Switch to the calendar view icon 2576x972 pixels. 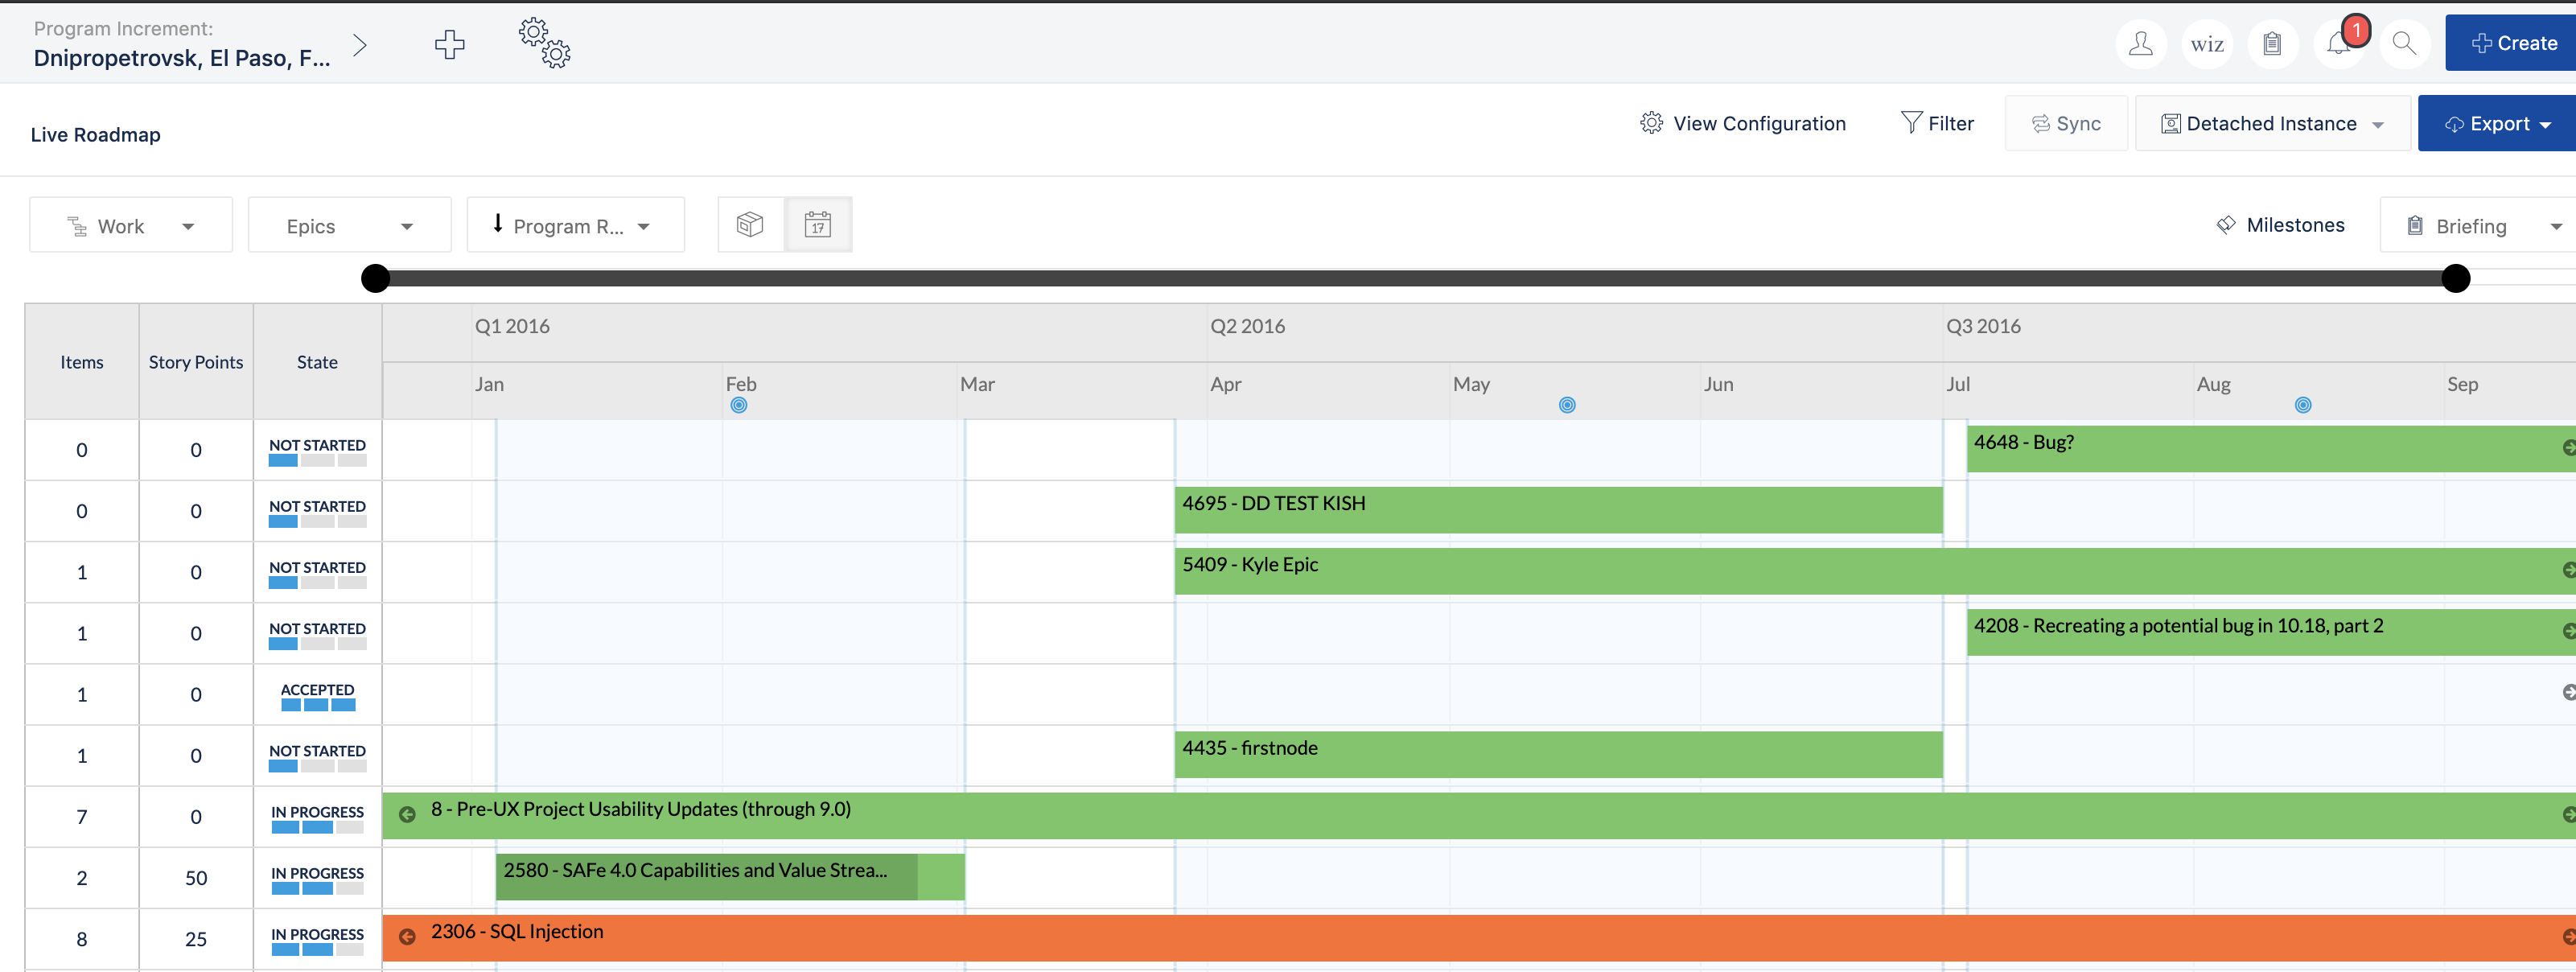(x=818, y=224)
